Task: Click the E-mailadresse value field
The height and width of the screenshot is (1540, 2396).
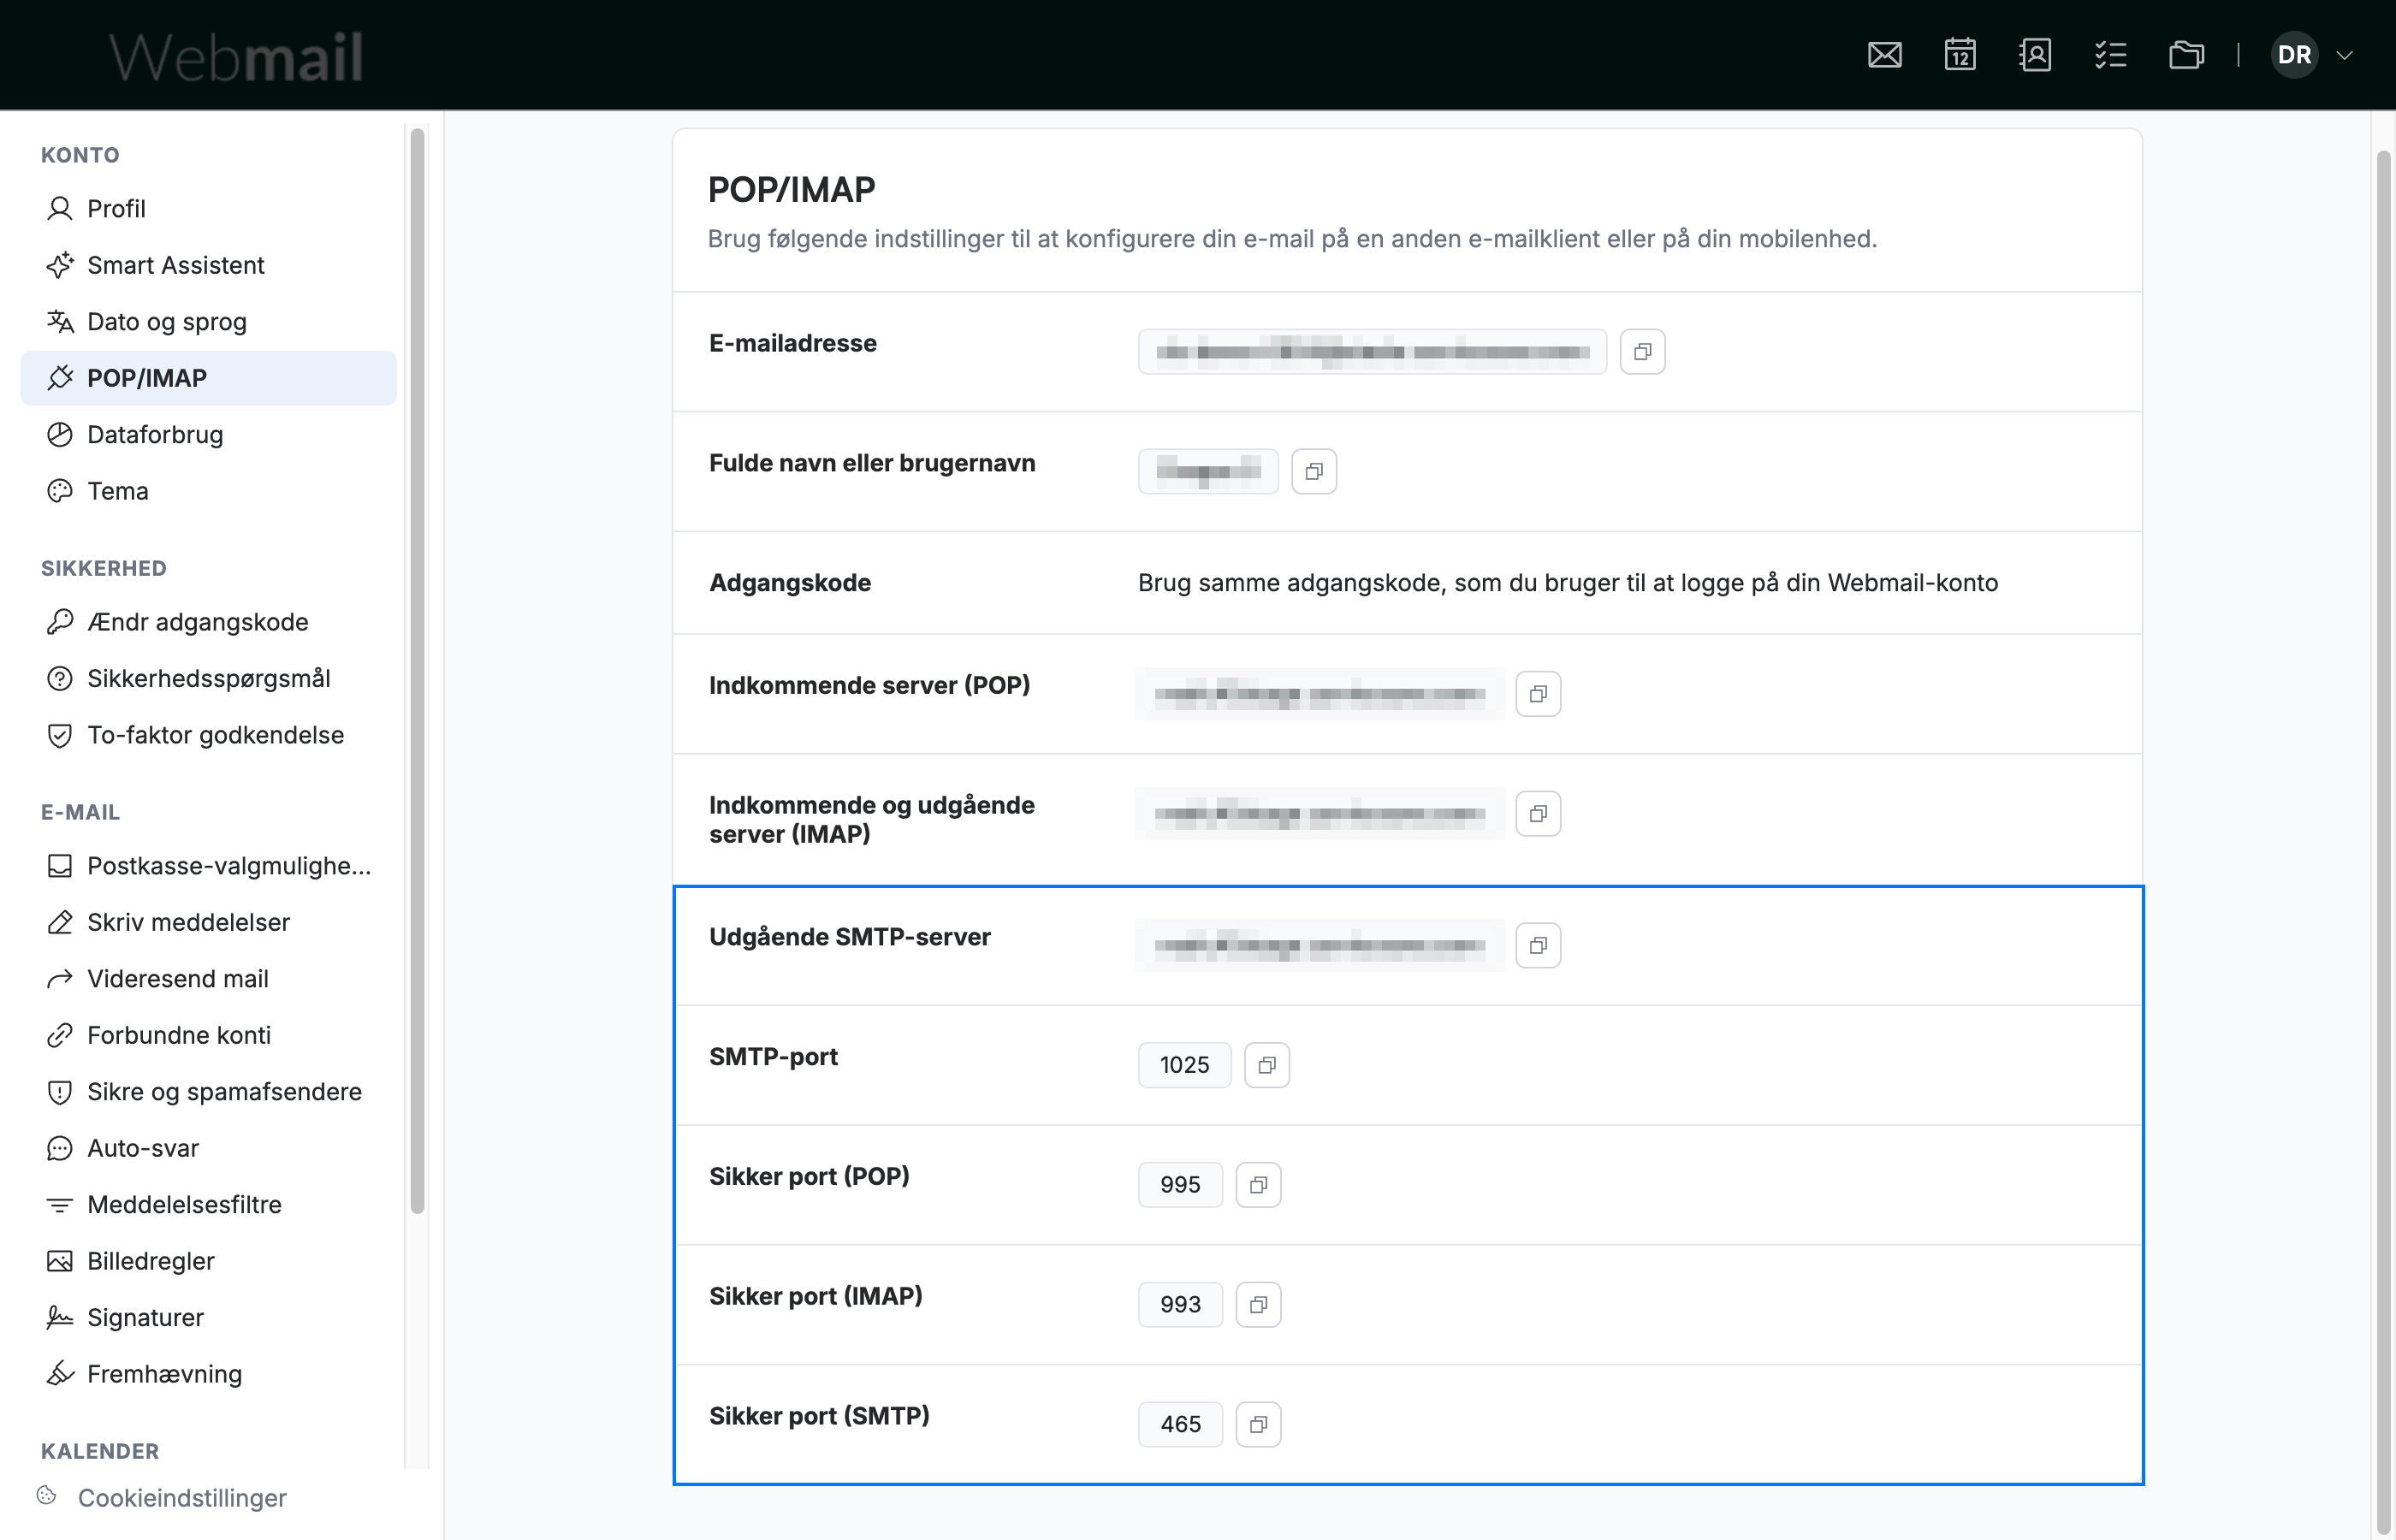Action: [x=1372, y=352]
